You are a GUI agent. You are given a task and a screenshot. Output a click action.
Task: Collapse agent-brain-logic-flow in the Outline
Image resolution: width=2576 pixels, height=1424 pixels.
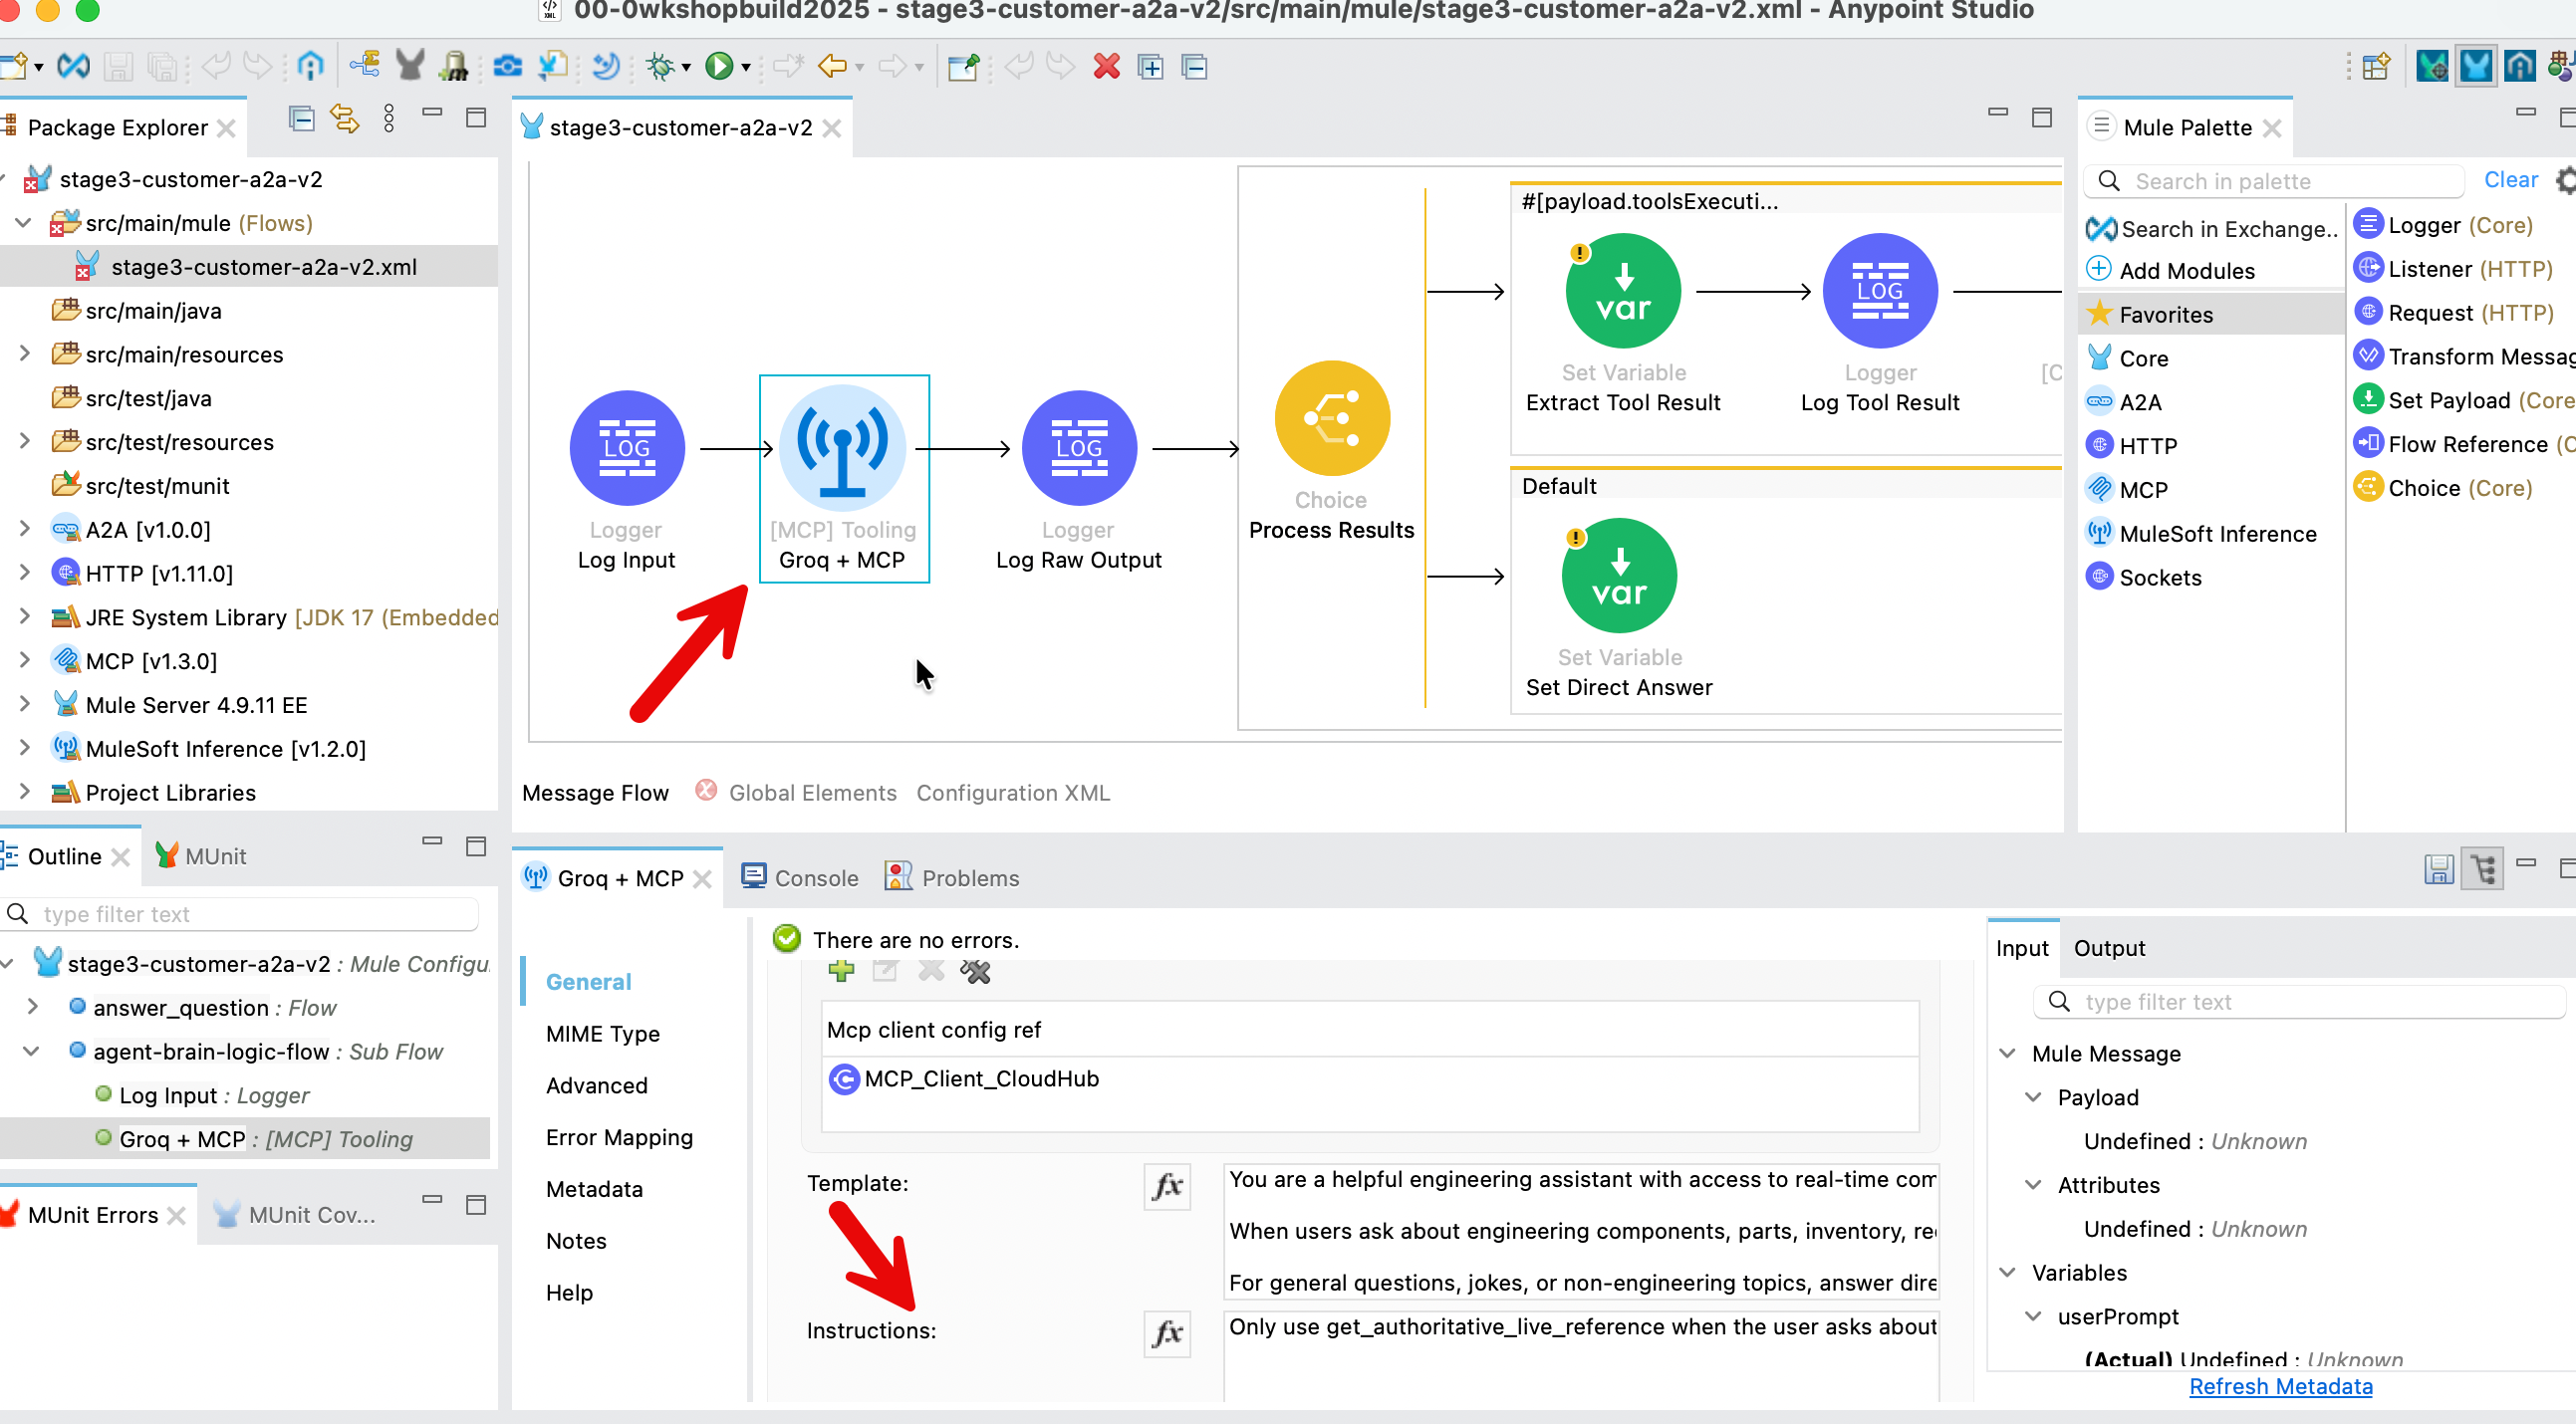coord(31,1051)
